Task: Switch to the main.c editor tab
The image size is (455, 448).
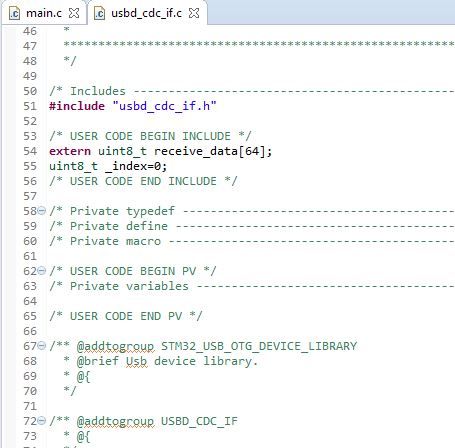Action: 44,13
